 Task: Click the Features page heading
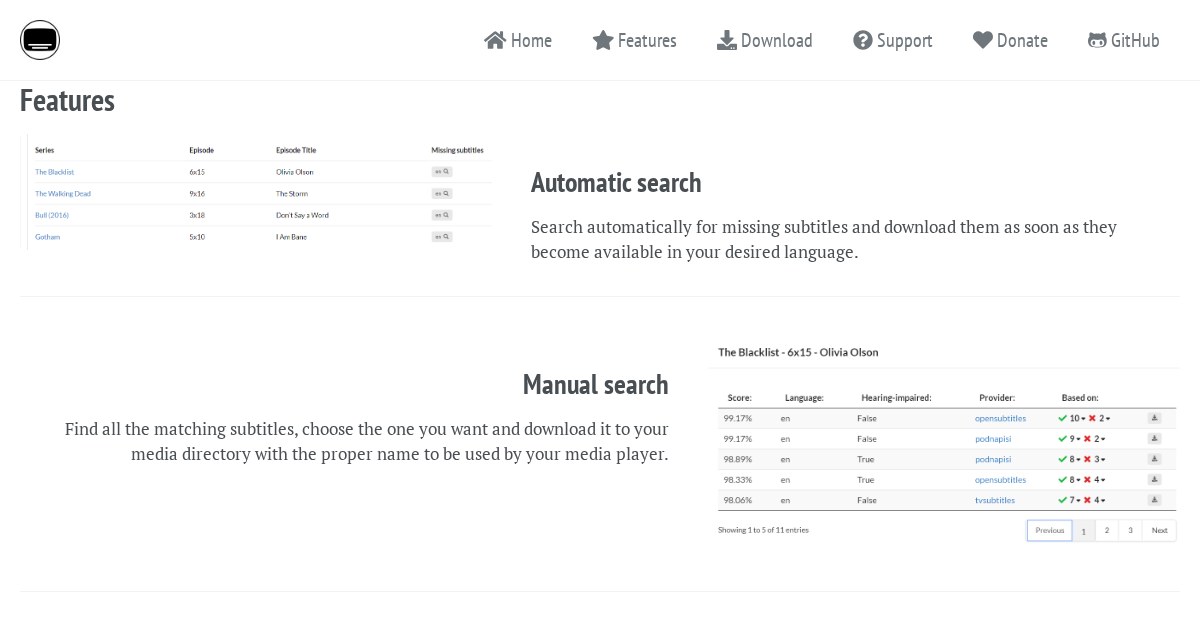click(67, 100)
